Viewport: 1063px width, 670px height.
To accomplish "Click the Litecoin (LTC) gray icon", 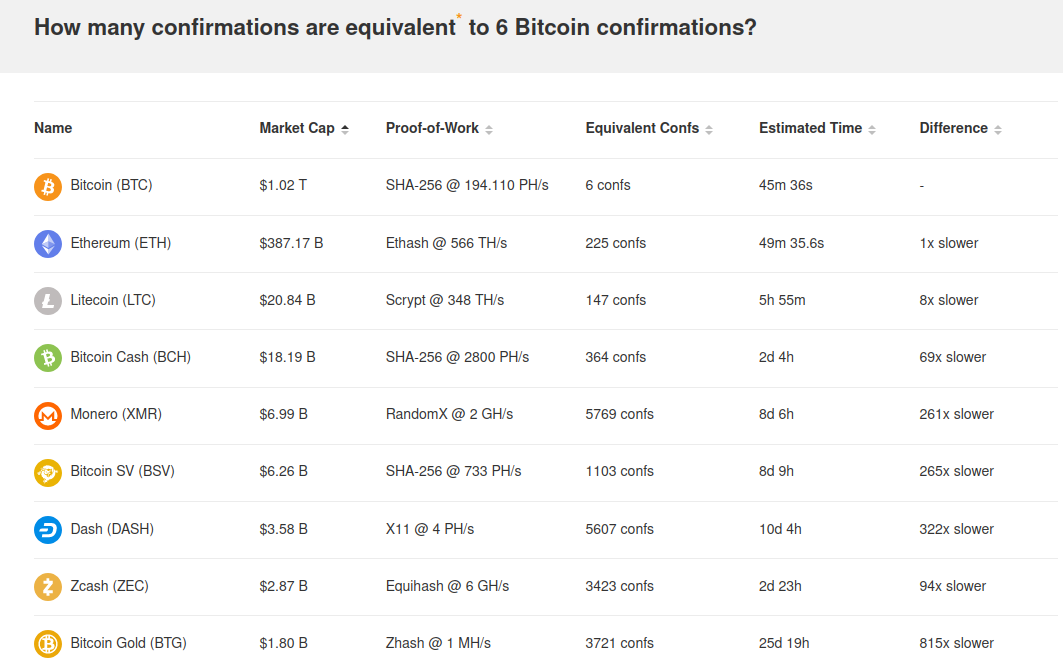I will 48,300.
